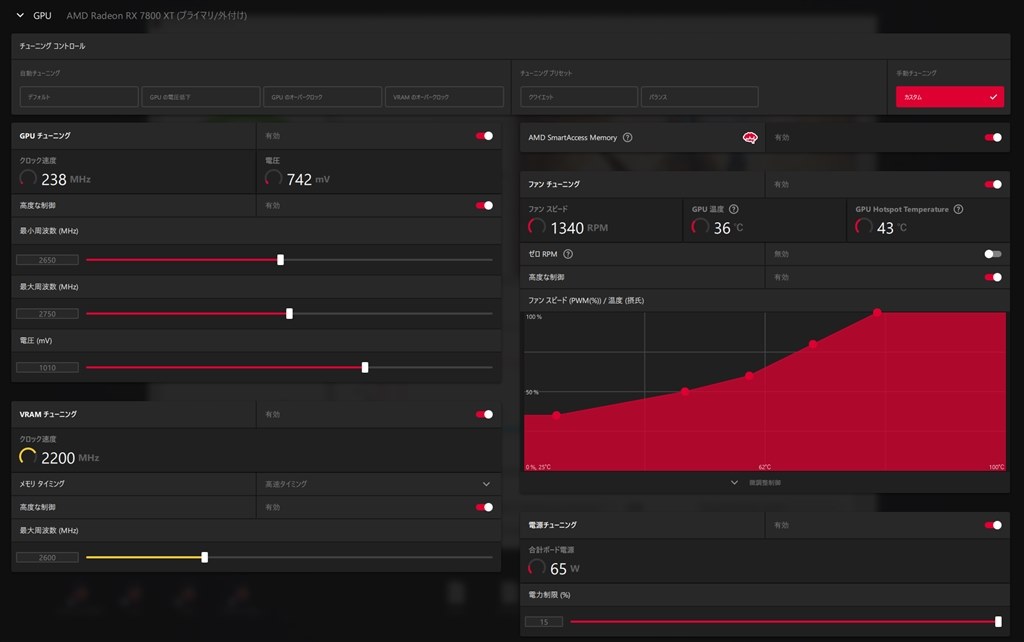The width and height of the screenshot is (1024, 642).
Task: Turn off the 電源チューニング toggle
Action: point(992,525)
